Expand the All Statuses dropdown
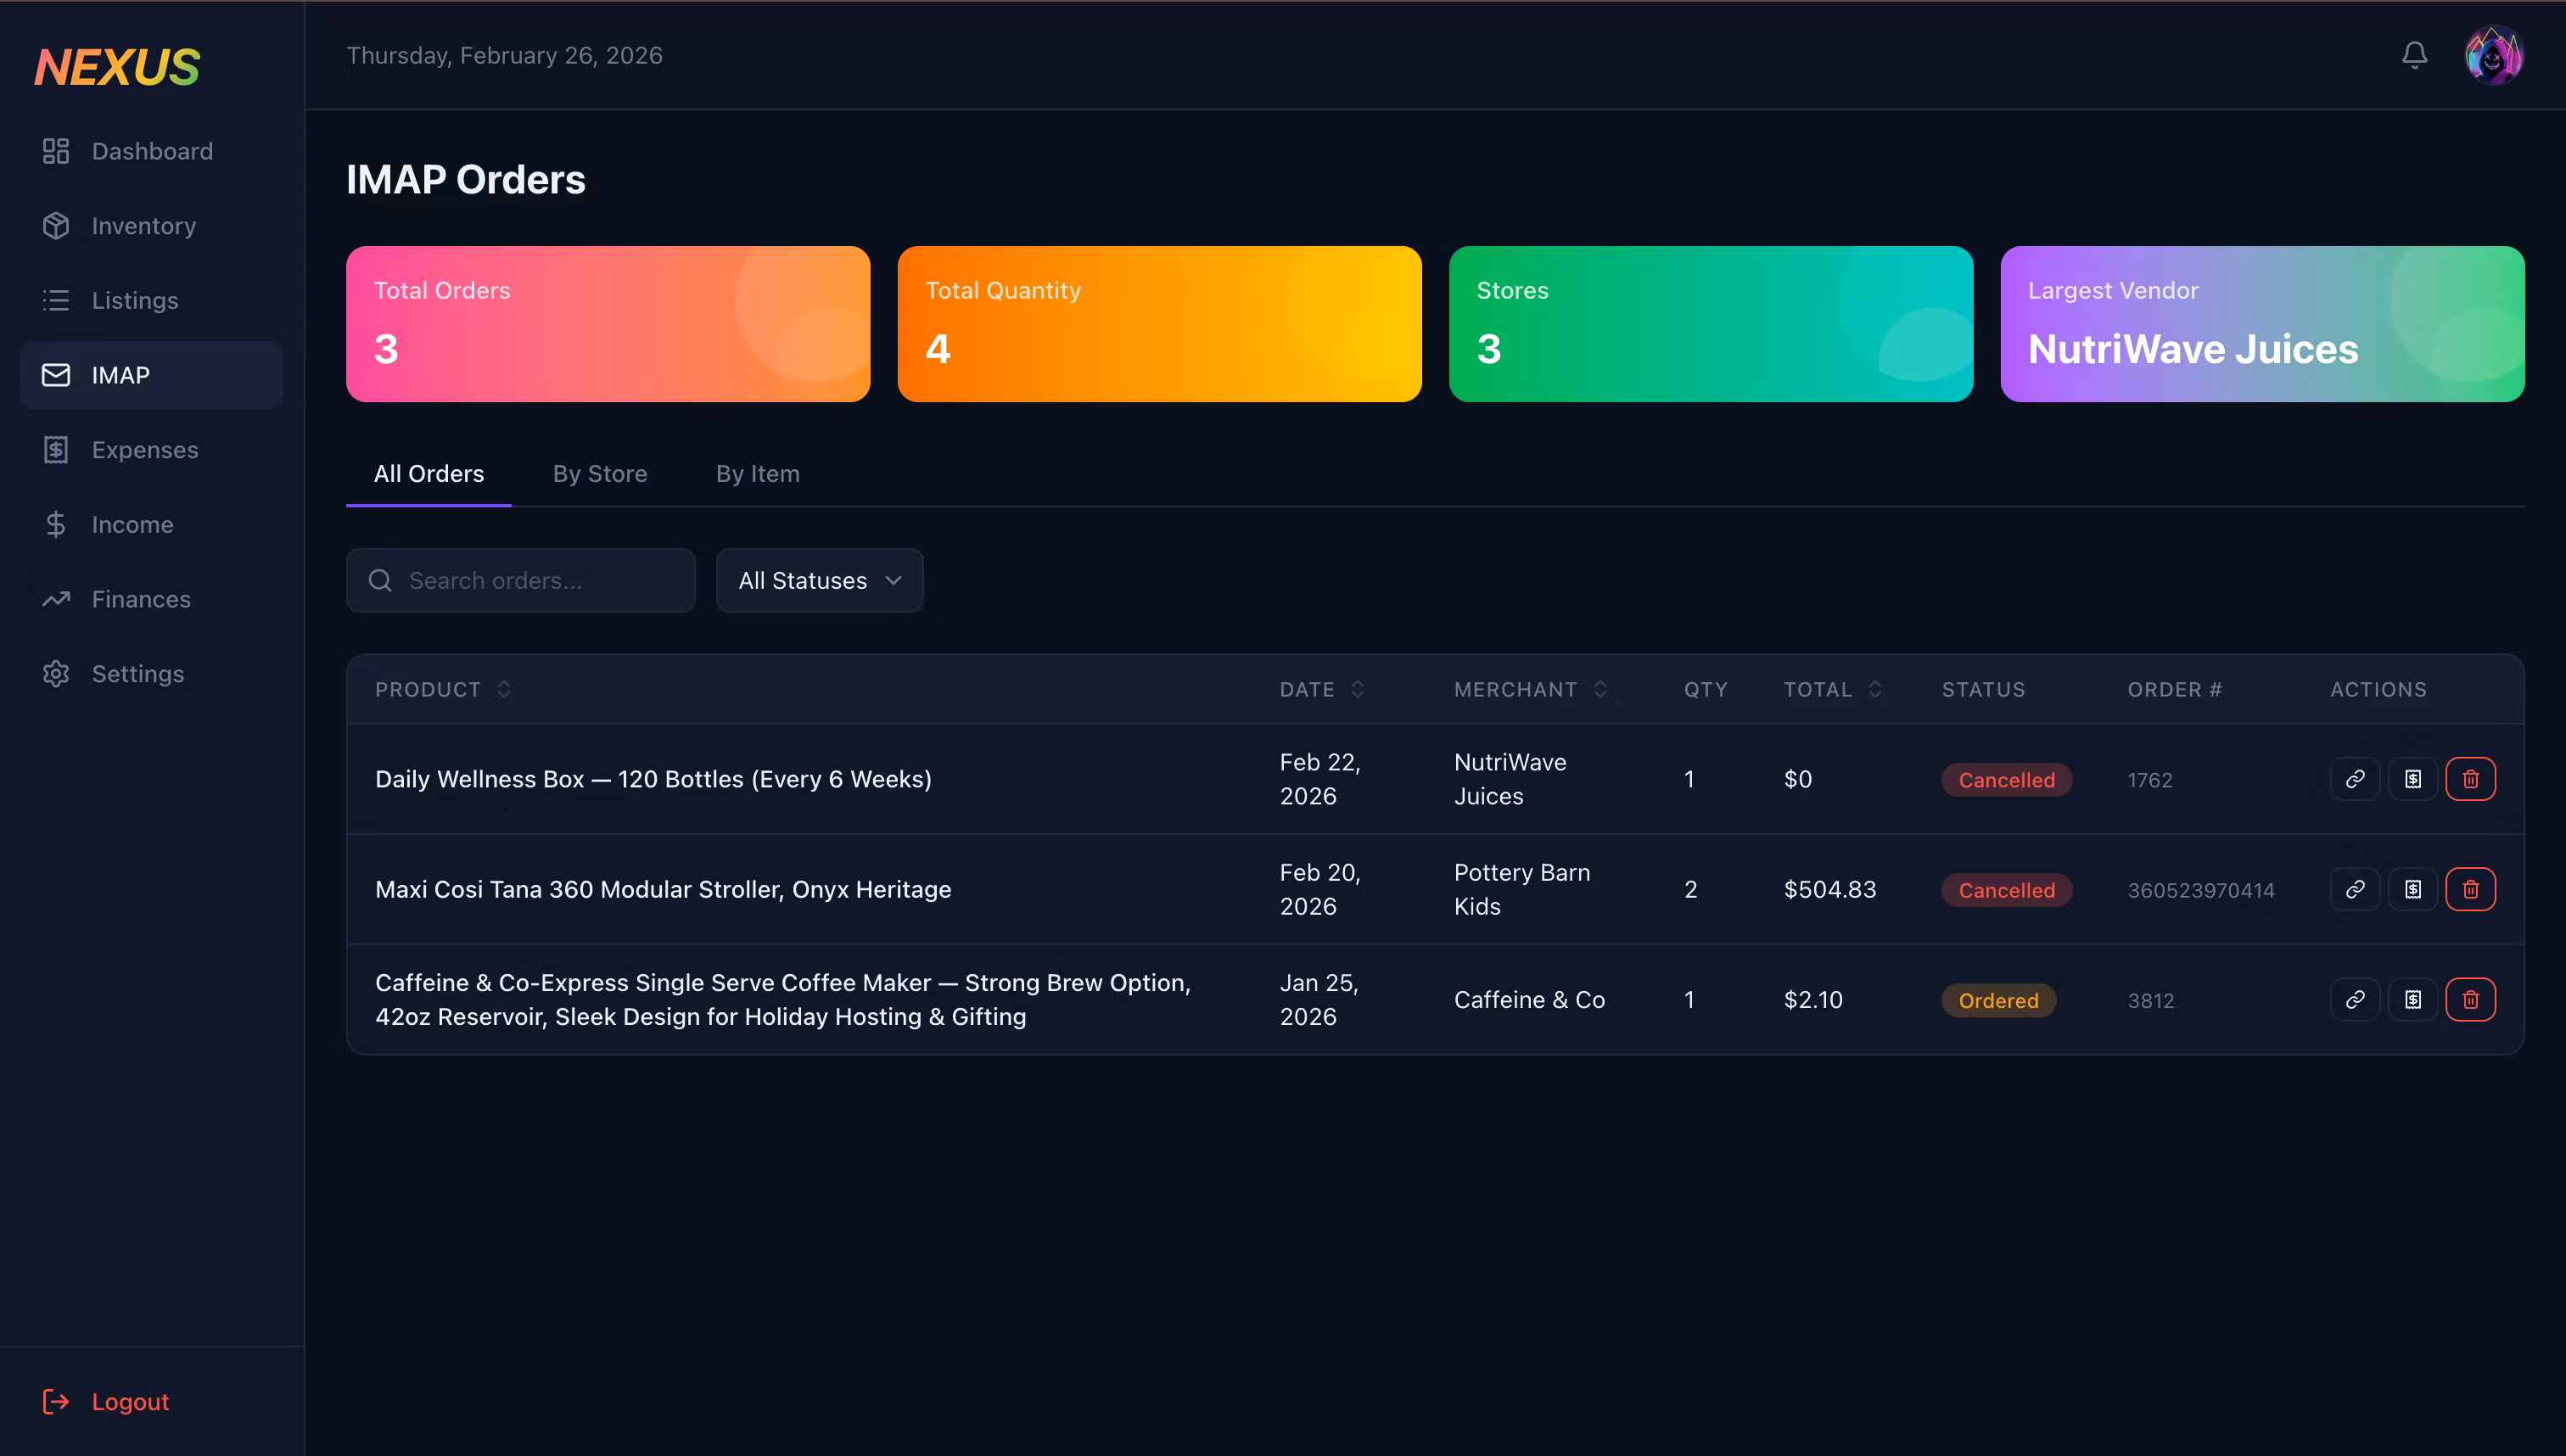2566x1456 pixels. pyautogui.click(x=819, y=580)
